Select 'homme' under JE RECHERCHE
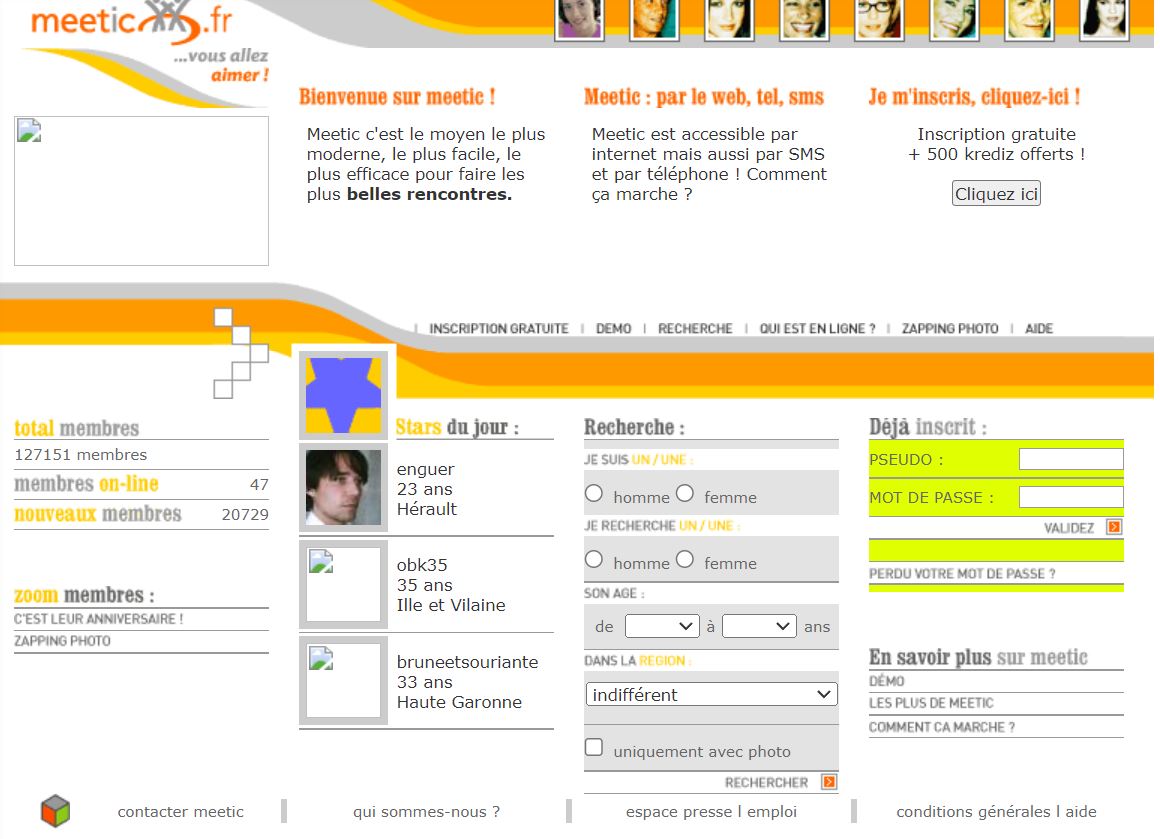 tap(594, 559)
